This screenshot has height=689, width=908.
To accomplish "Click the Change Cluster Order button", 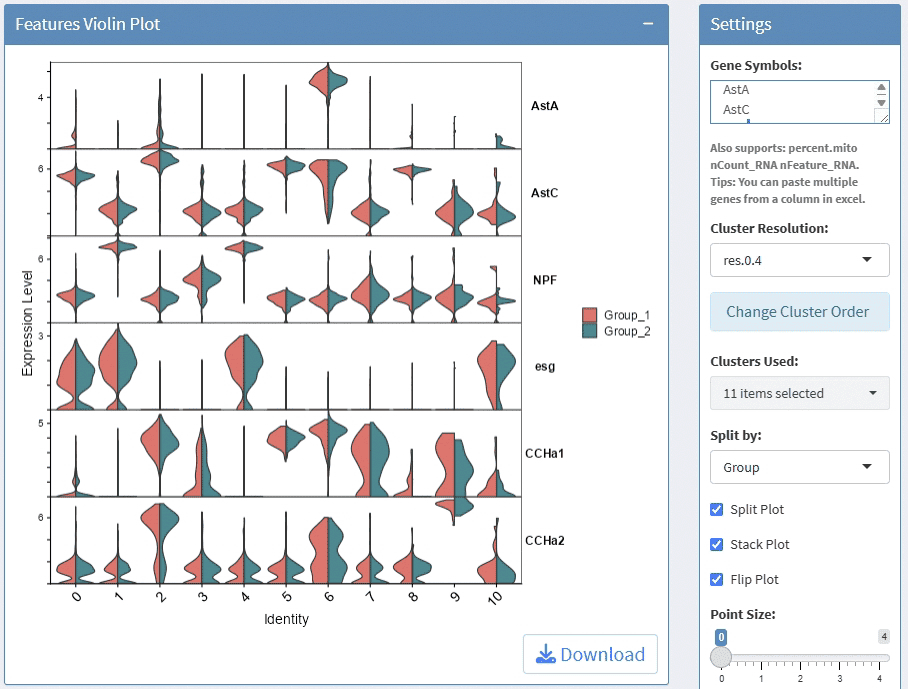I will pos(798,311).
